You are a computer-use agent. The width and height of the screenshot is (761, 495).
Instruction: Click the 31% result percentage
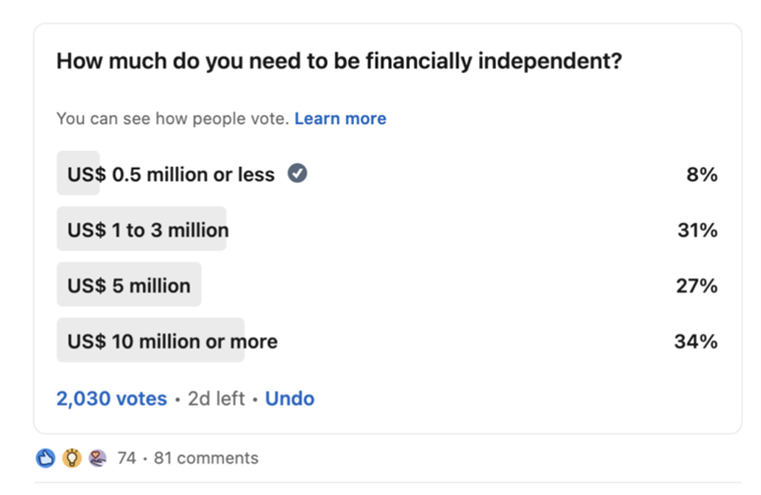[697, 230]
